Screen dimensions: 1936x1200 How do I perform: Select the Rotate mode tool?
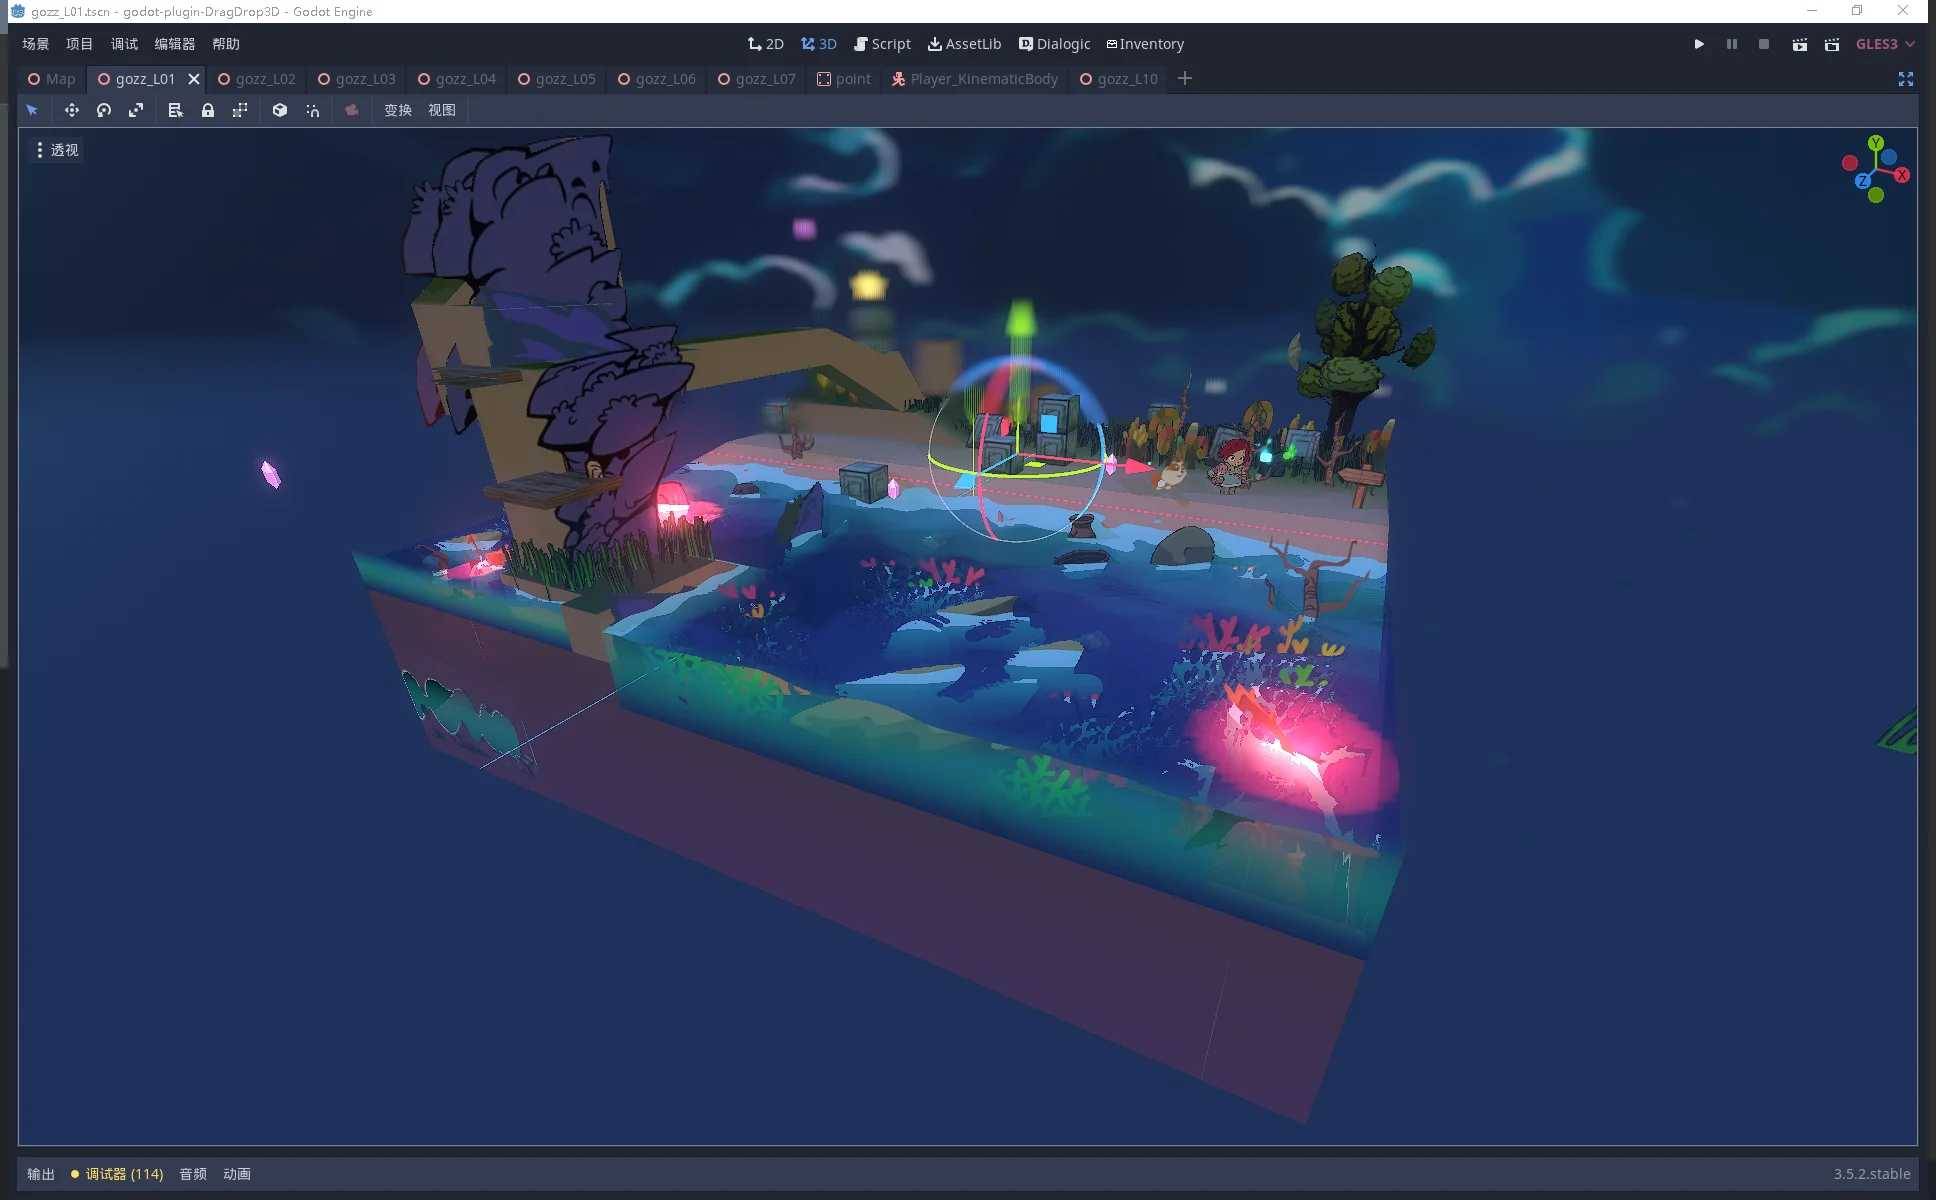click(x=104, y=110)
